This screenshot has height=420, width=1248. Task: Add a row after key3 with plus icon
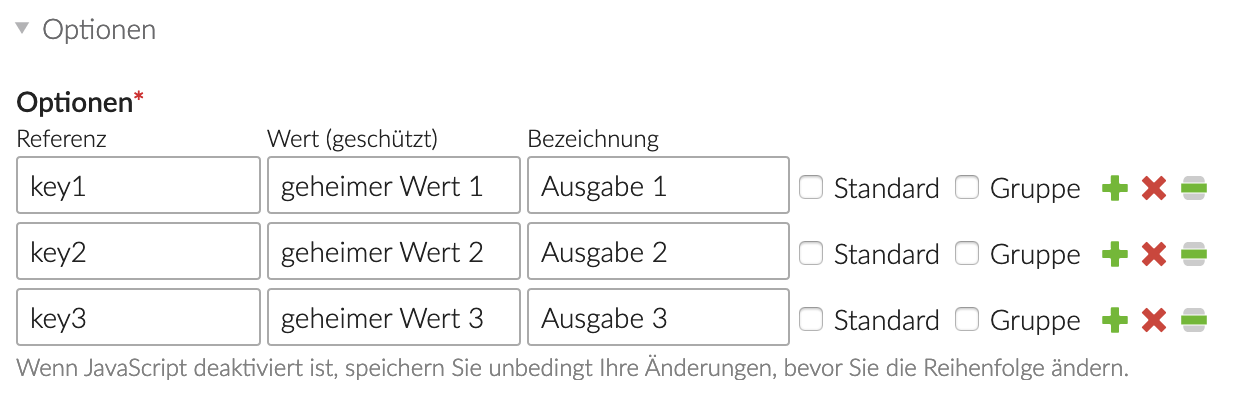(1115, 320)
